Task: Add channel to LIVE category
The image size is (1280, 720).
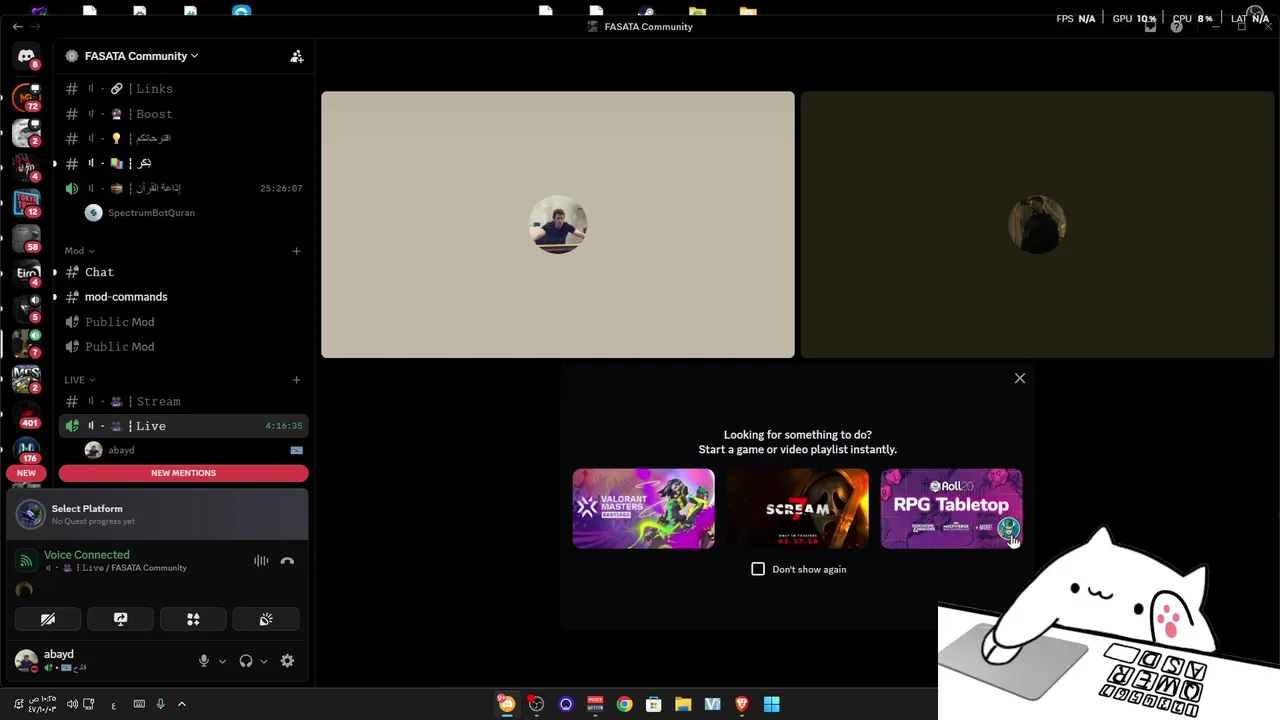Action: pos(296,380)
